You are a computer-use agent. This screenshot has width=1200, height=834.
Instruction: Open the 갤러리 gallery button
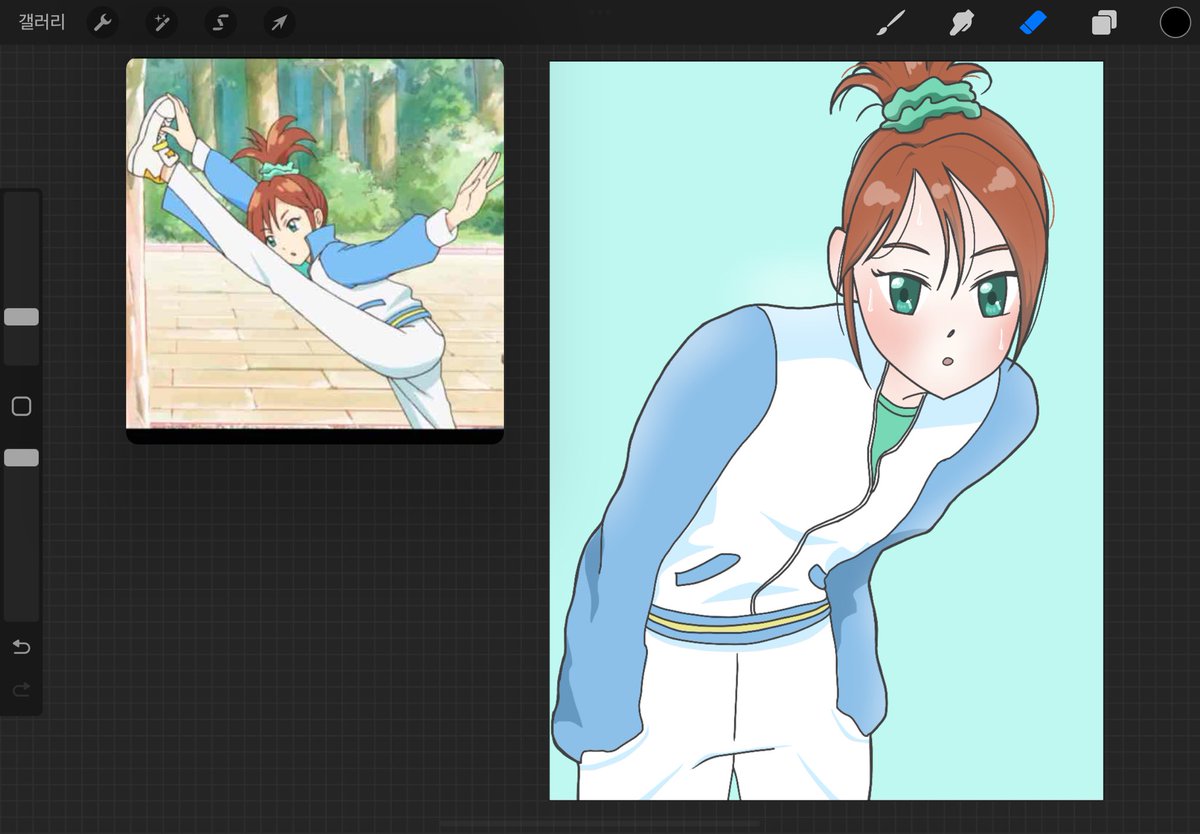[42, 22]
